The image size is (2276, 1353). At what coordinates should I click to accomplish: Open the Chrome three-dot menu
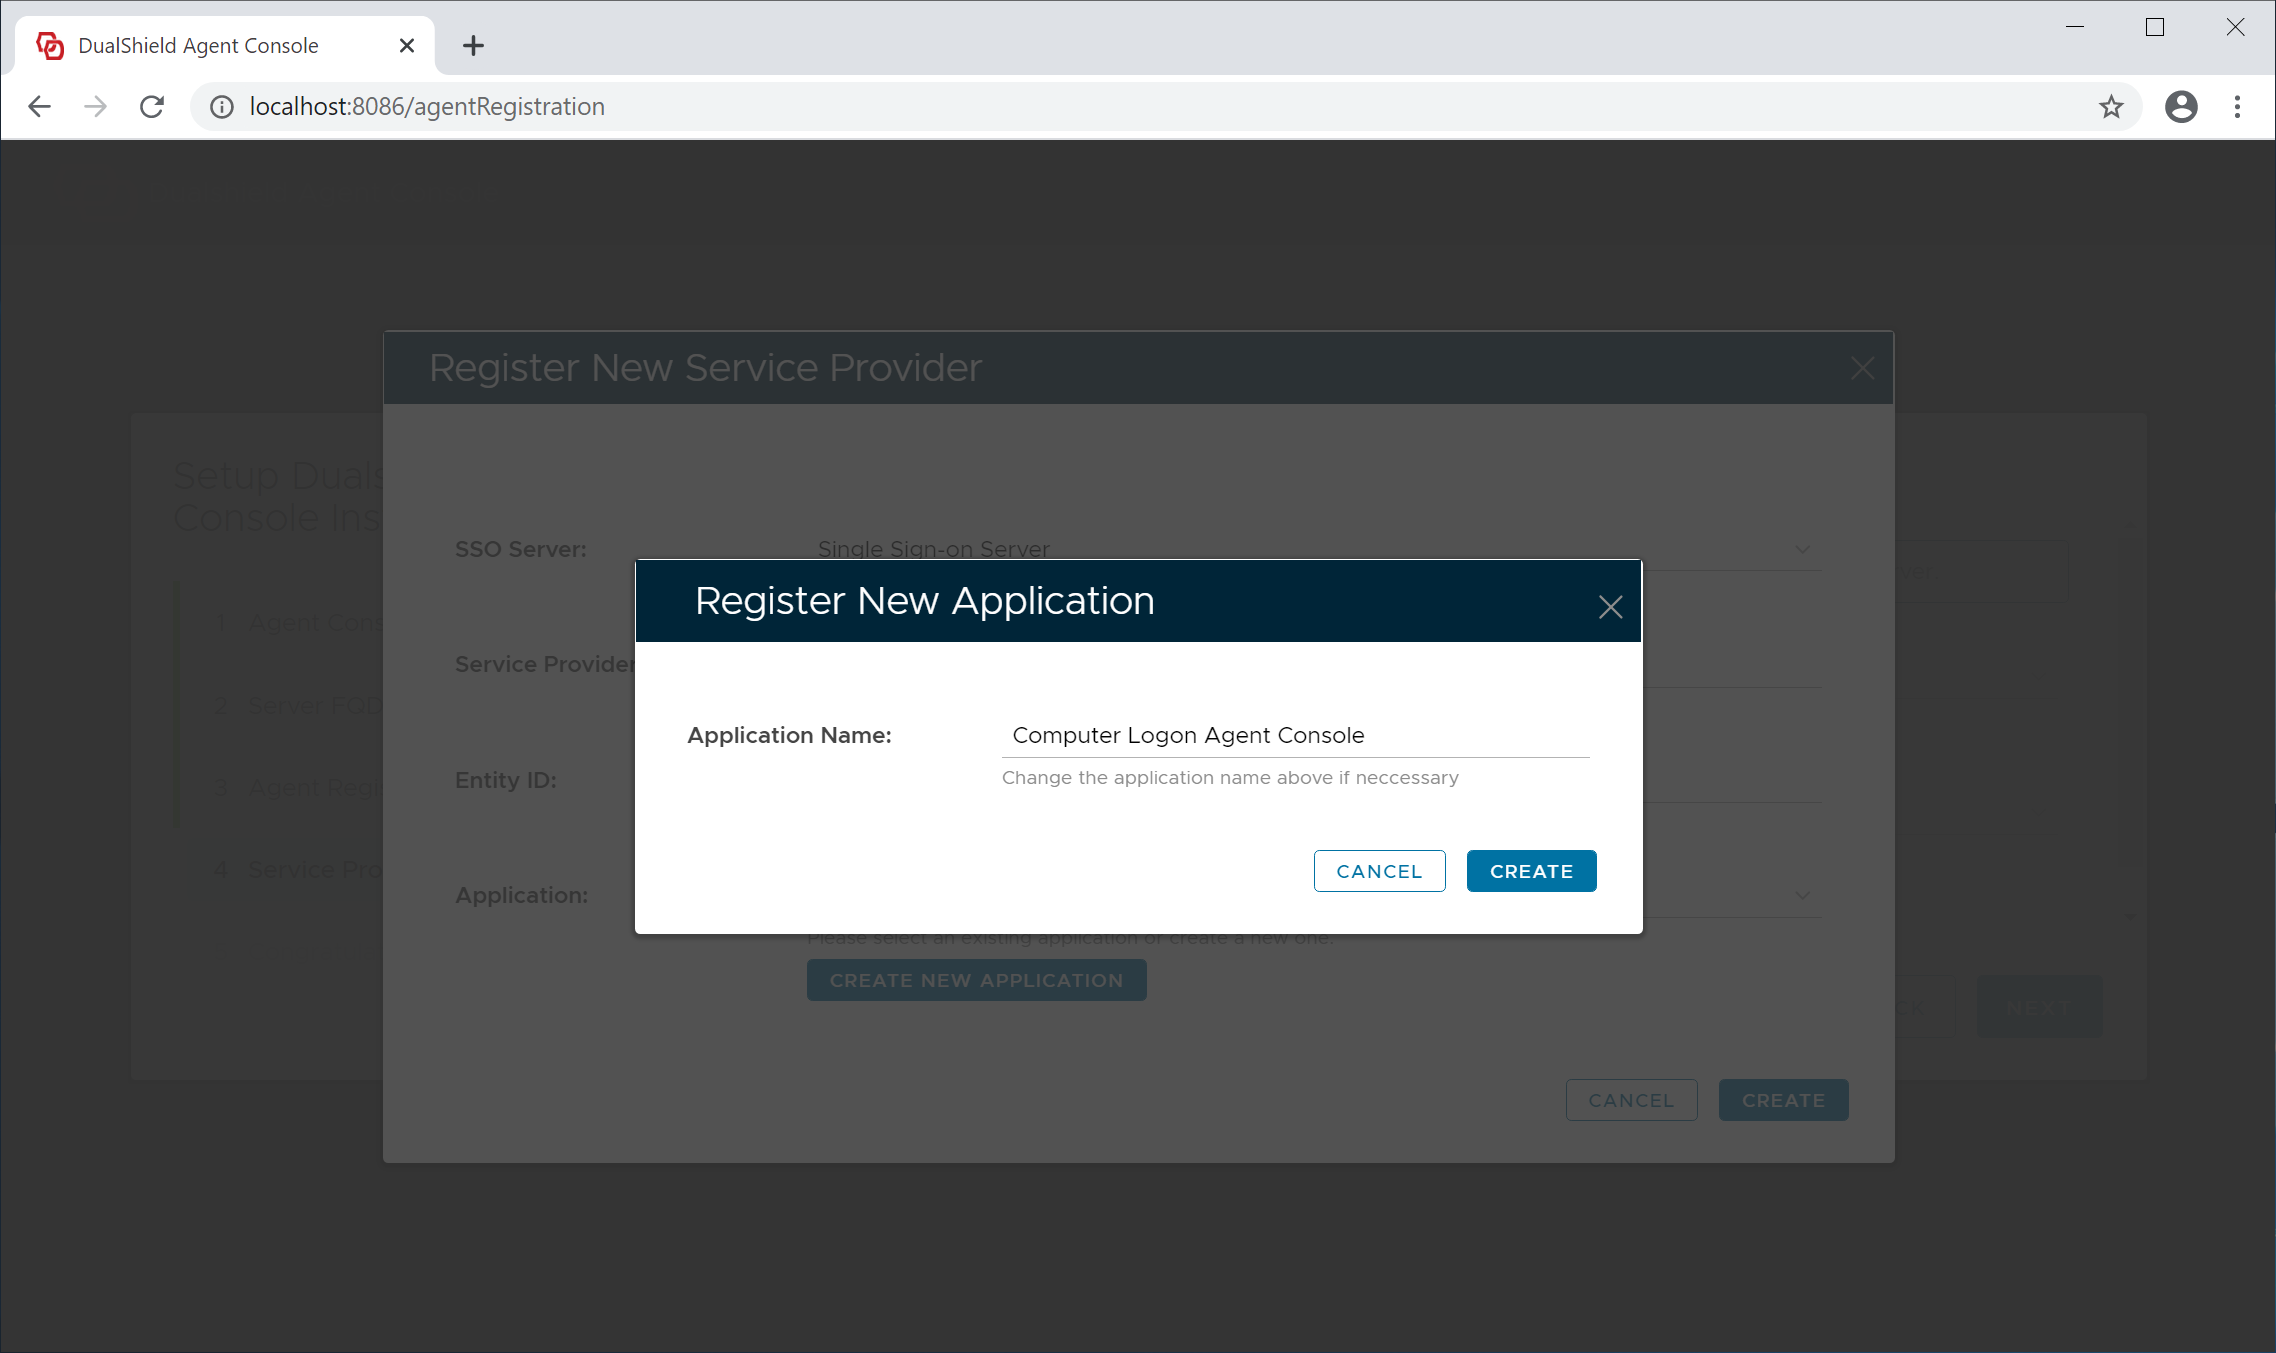point(2238,107)
